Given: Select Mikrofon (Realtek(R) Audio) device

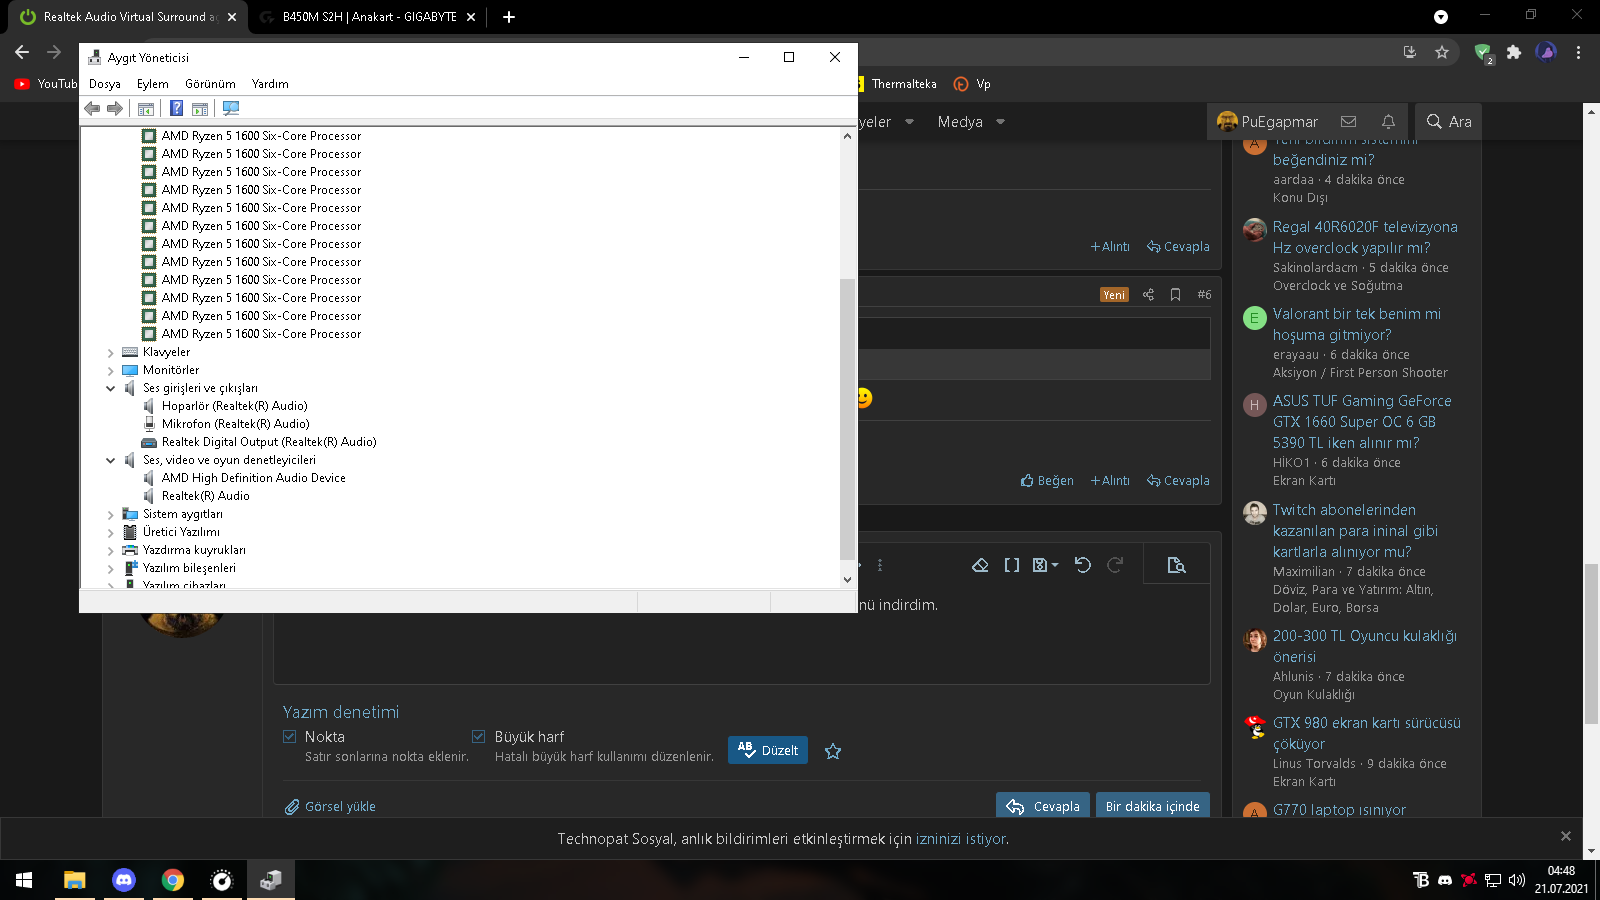Looking at the screenshot, I should (x=235, y=424).
